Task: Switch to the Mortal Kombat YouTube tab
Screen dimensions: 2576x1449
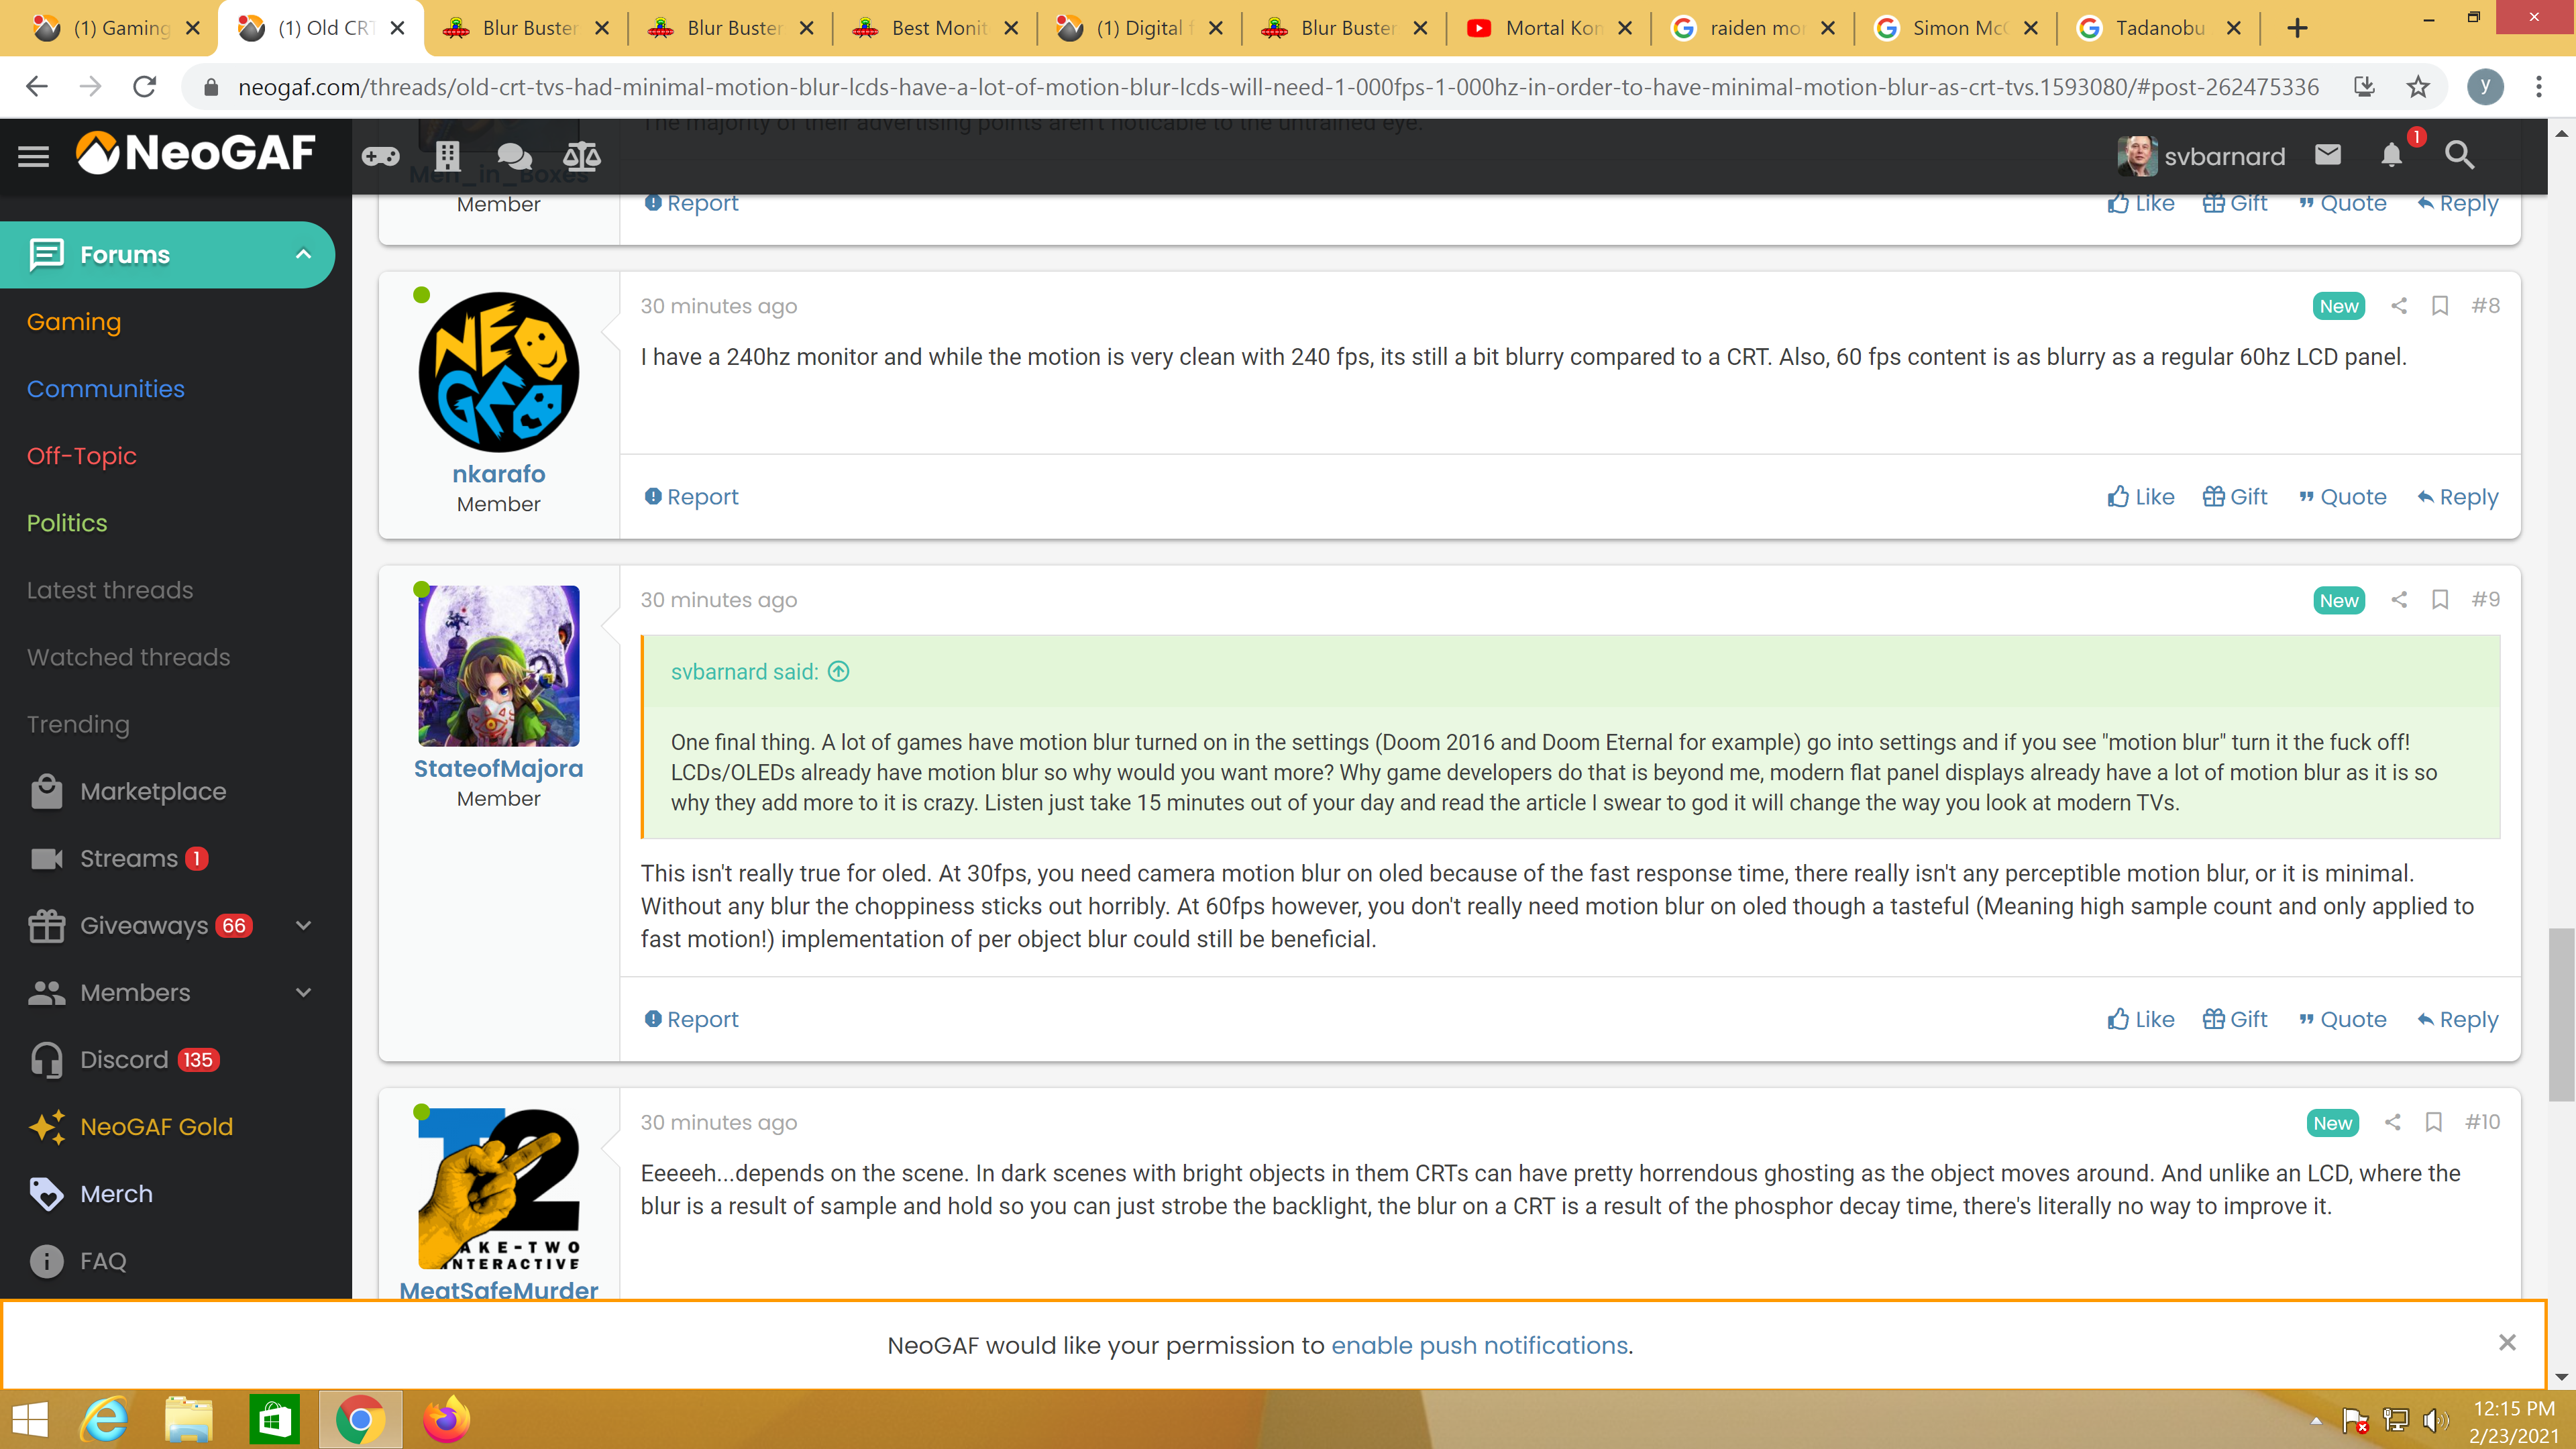Action: click(1548, 28)
